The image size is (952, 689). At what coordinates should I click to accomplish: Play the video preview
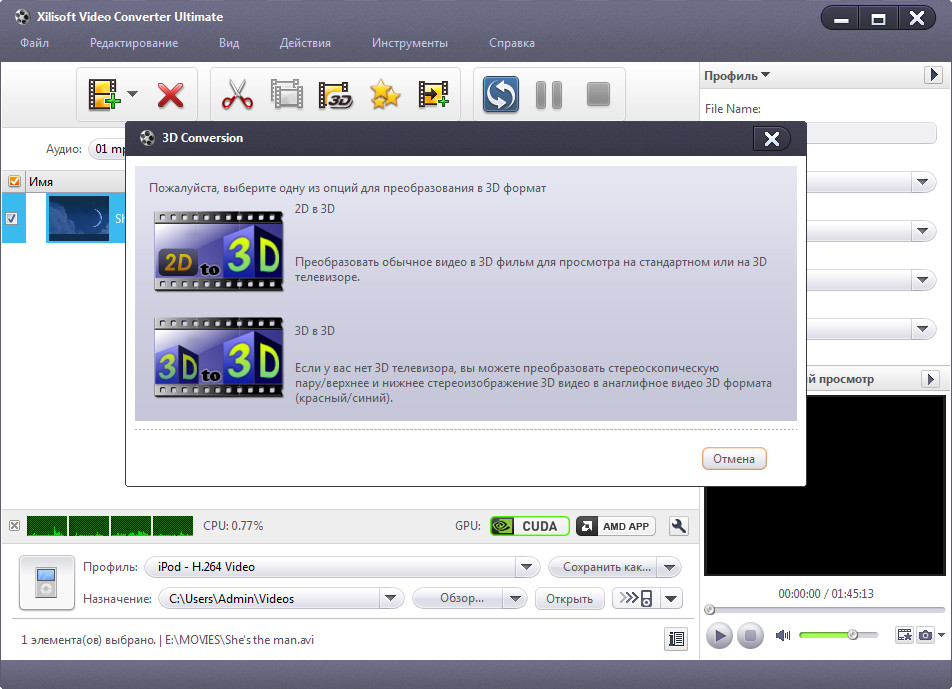point(719,636)
